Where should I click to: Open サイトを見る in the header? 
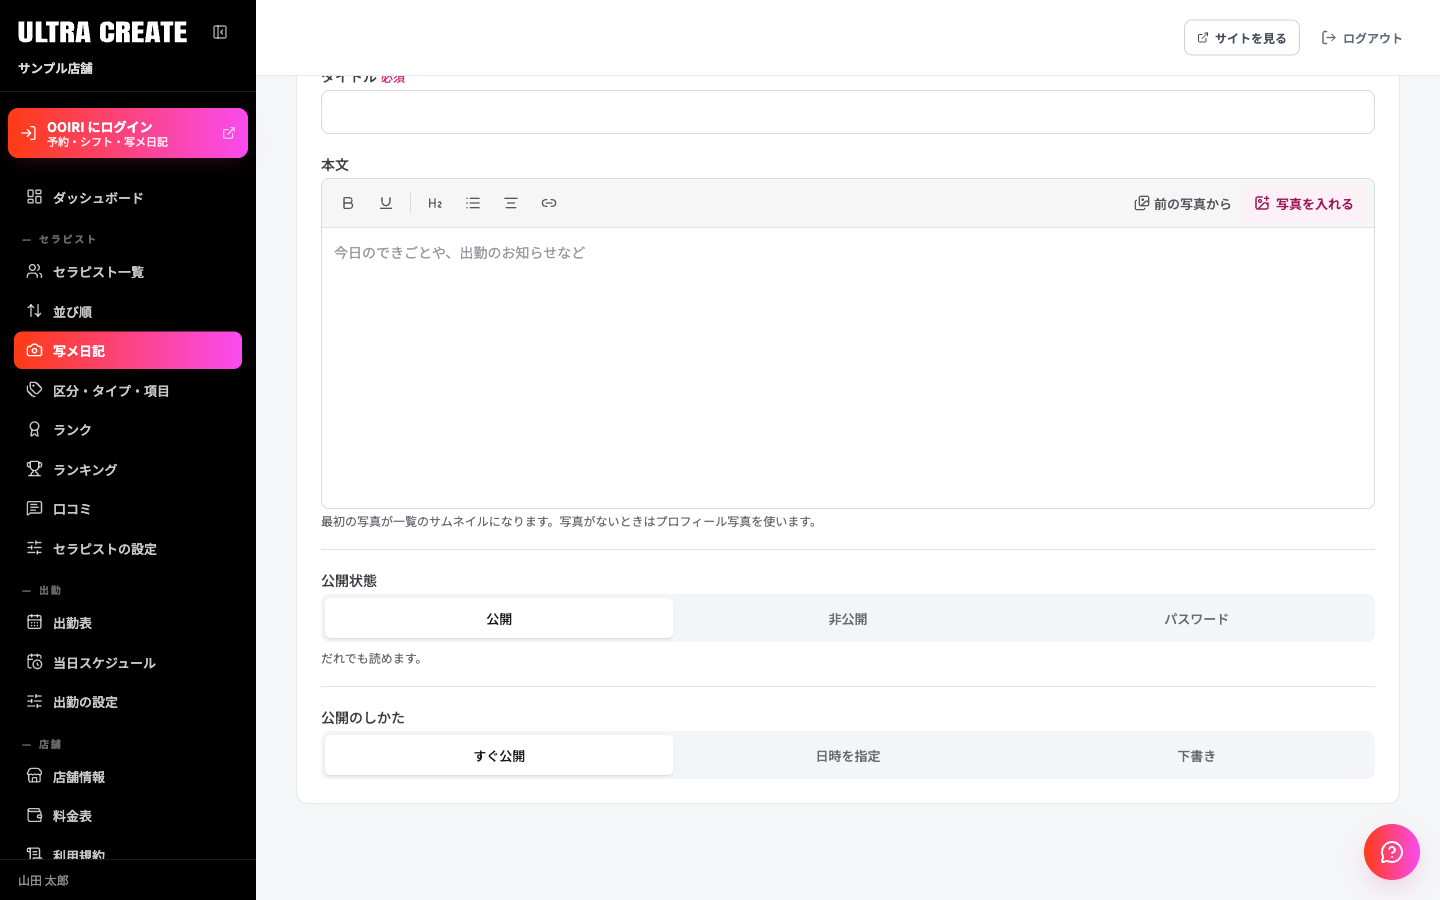[1242, 38]
